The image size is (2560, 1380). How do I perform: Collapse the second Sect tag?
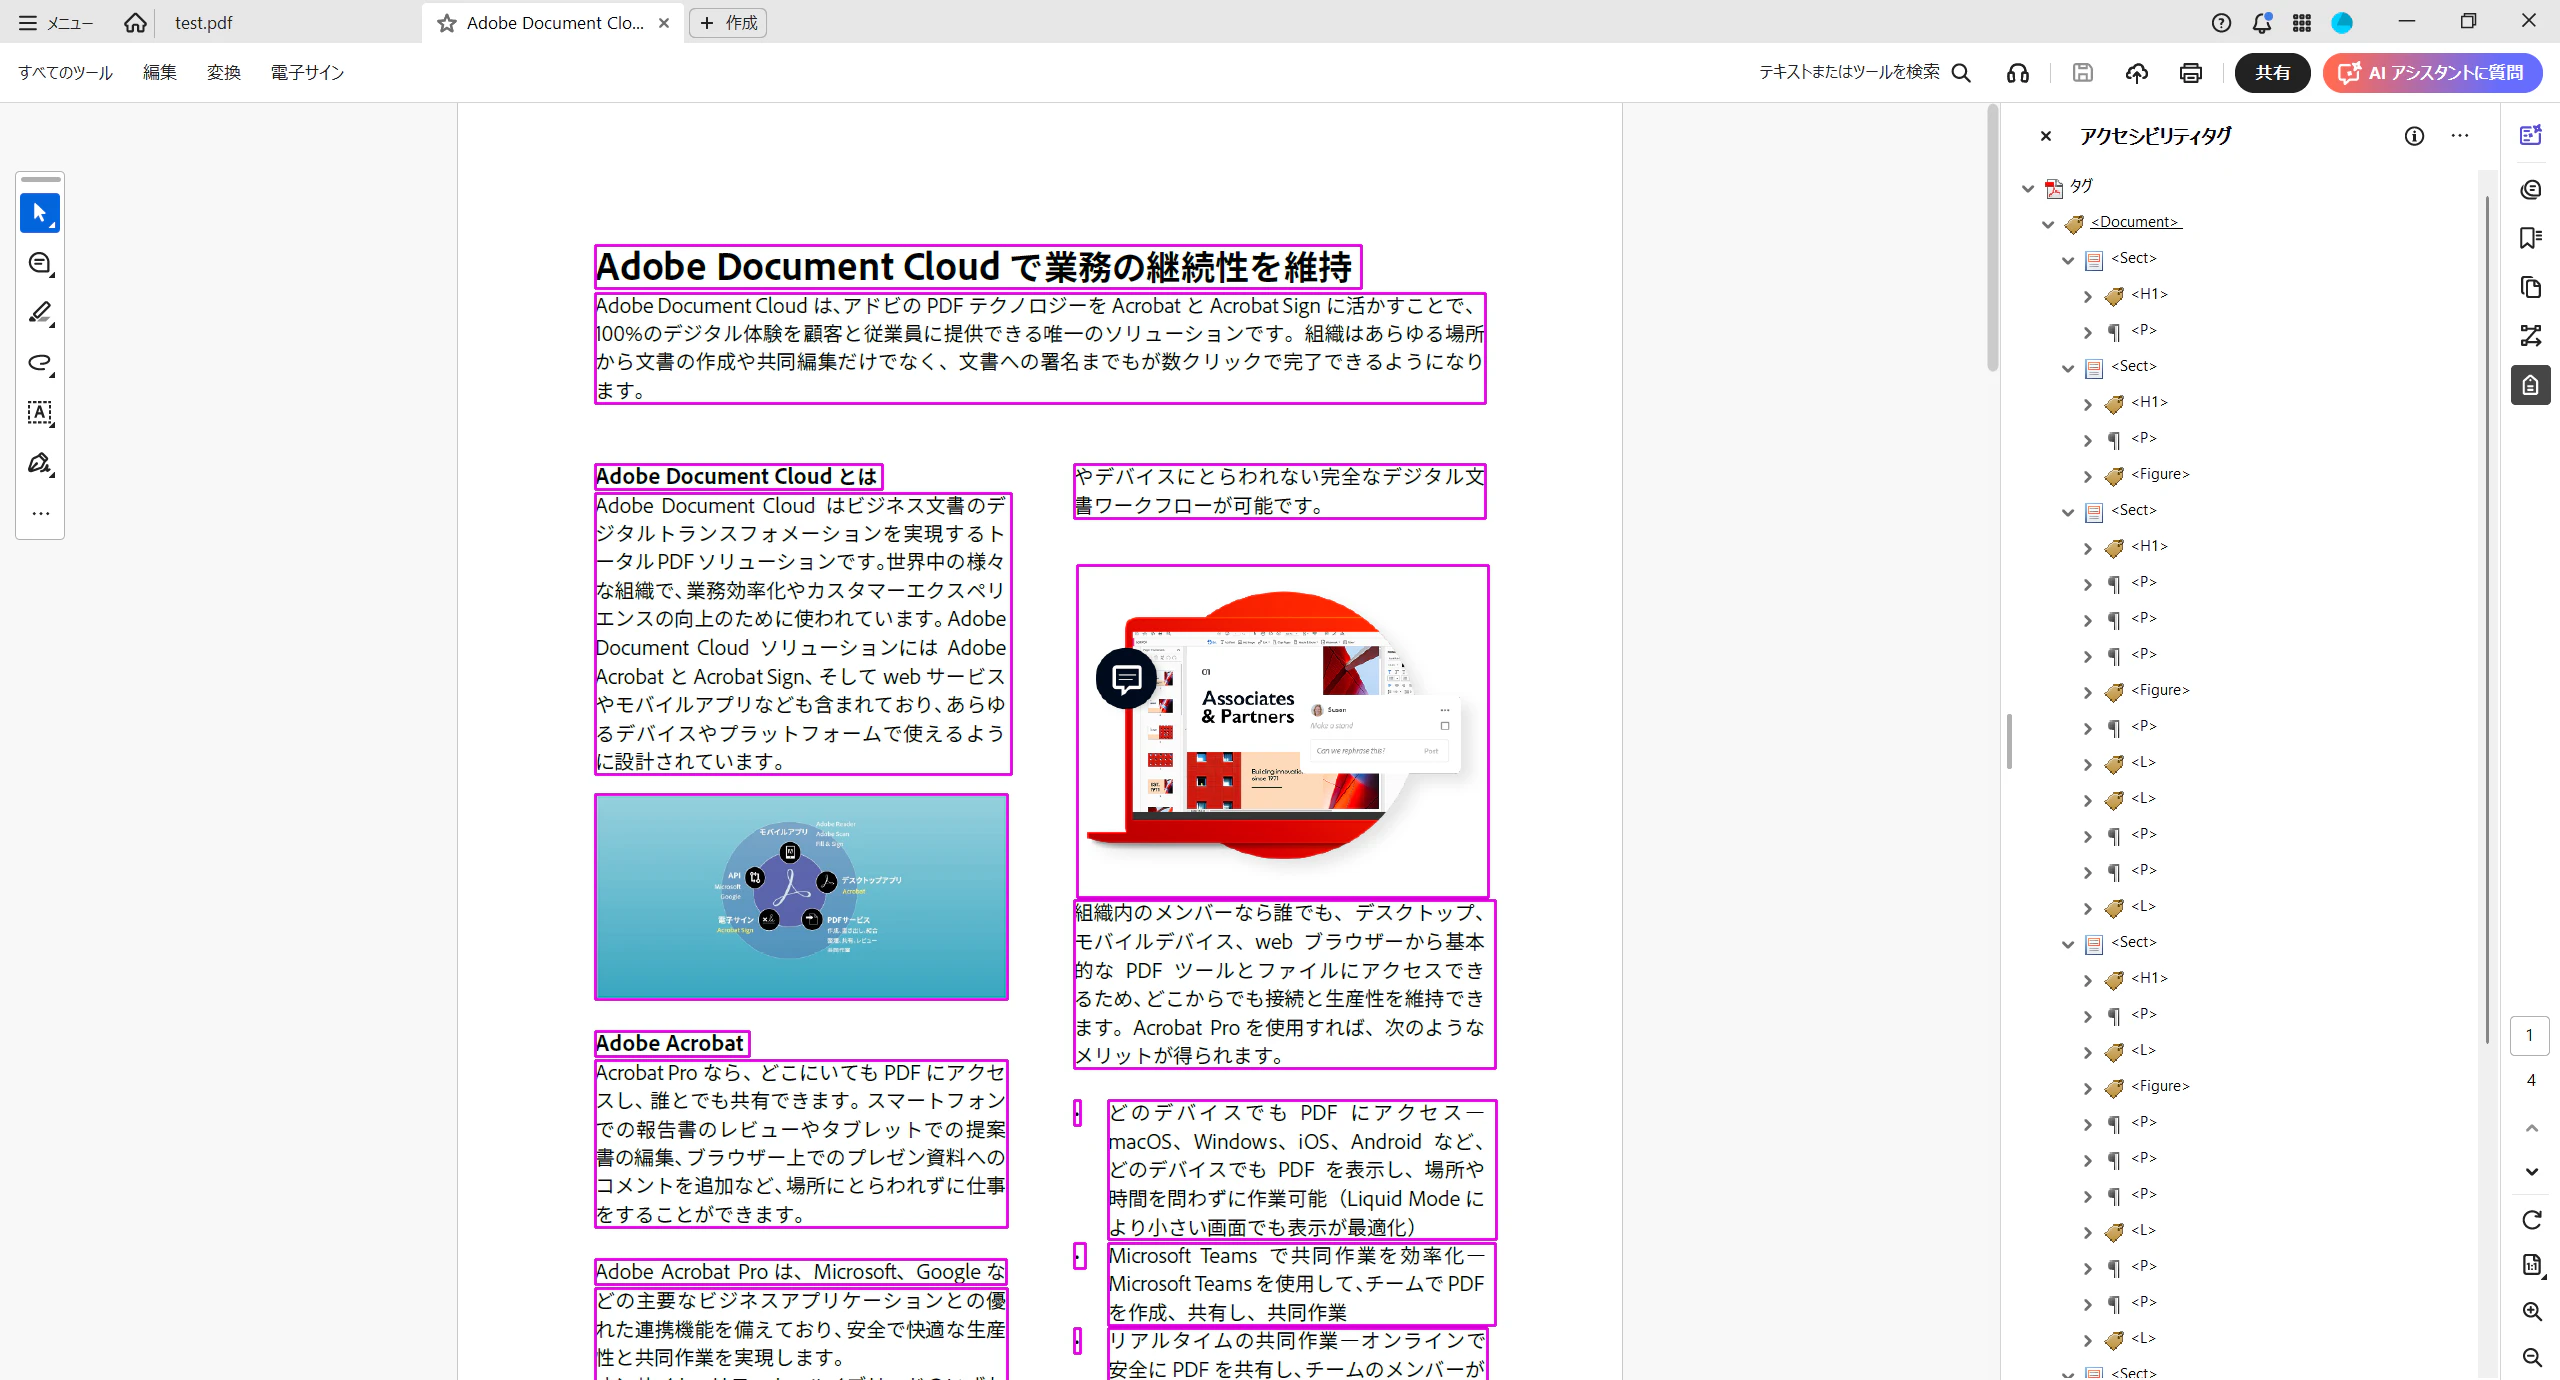[x=2068, y=368]
